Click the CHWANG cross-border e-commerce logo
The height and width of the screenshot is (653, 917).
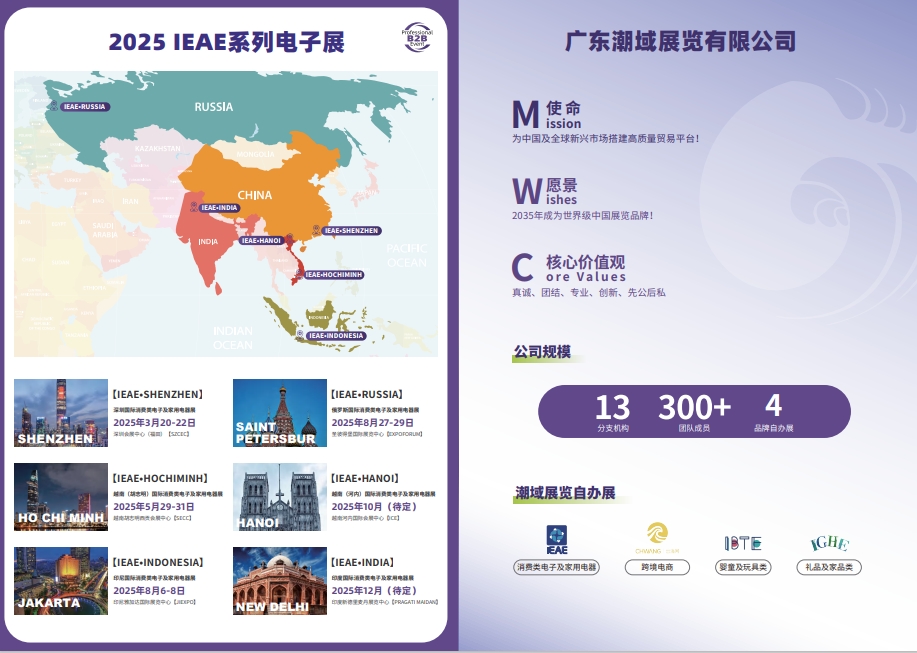pyautogui.click(x=657, y=538)
